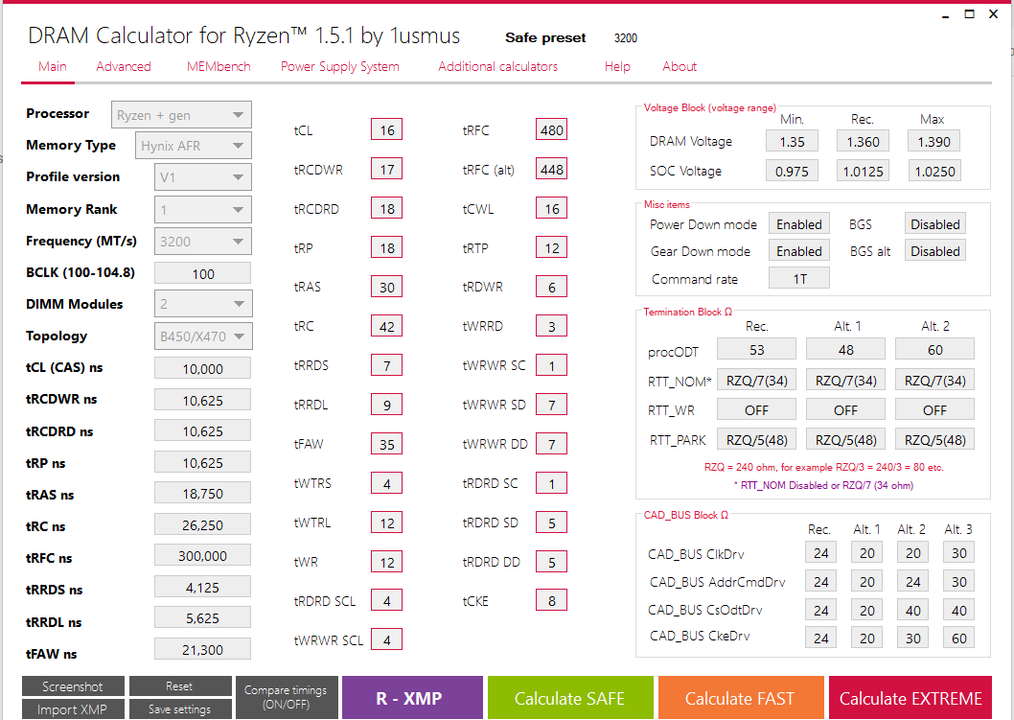Select the tCKE timing value box
Screen dimensions: 1014x720
[552, 601]
